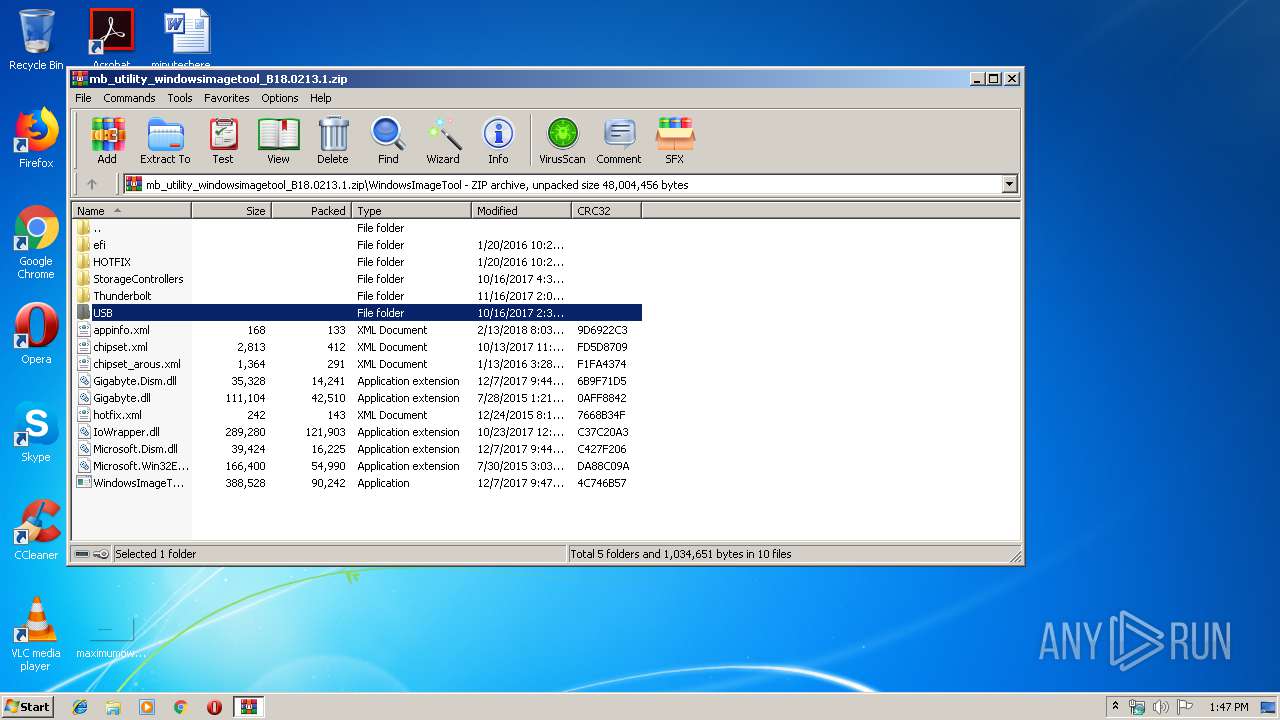Screen dimensions: 1280x720
Task: Select WindowsImageT... application file
Action: click(x=357, y=483)
